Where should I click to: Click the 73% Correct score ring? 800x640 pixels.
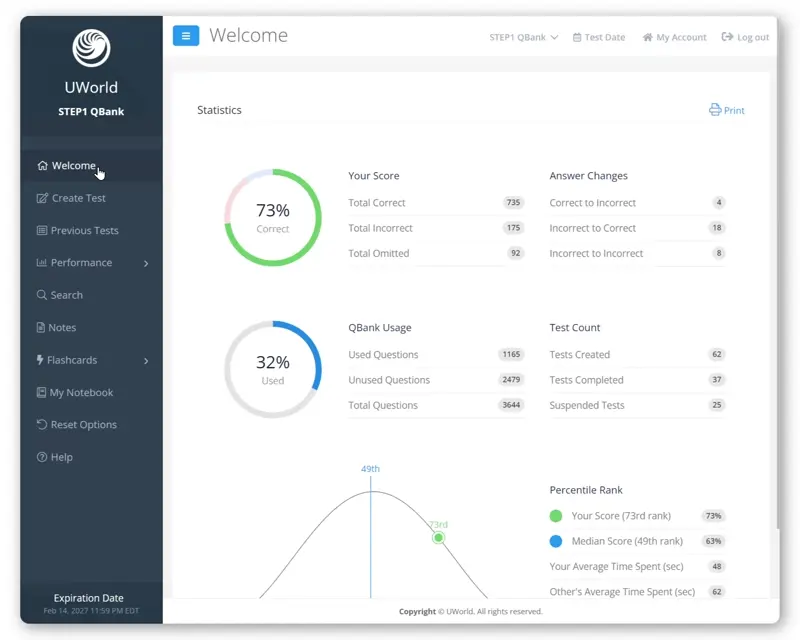273,217
